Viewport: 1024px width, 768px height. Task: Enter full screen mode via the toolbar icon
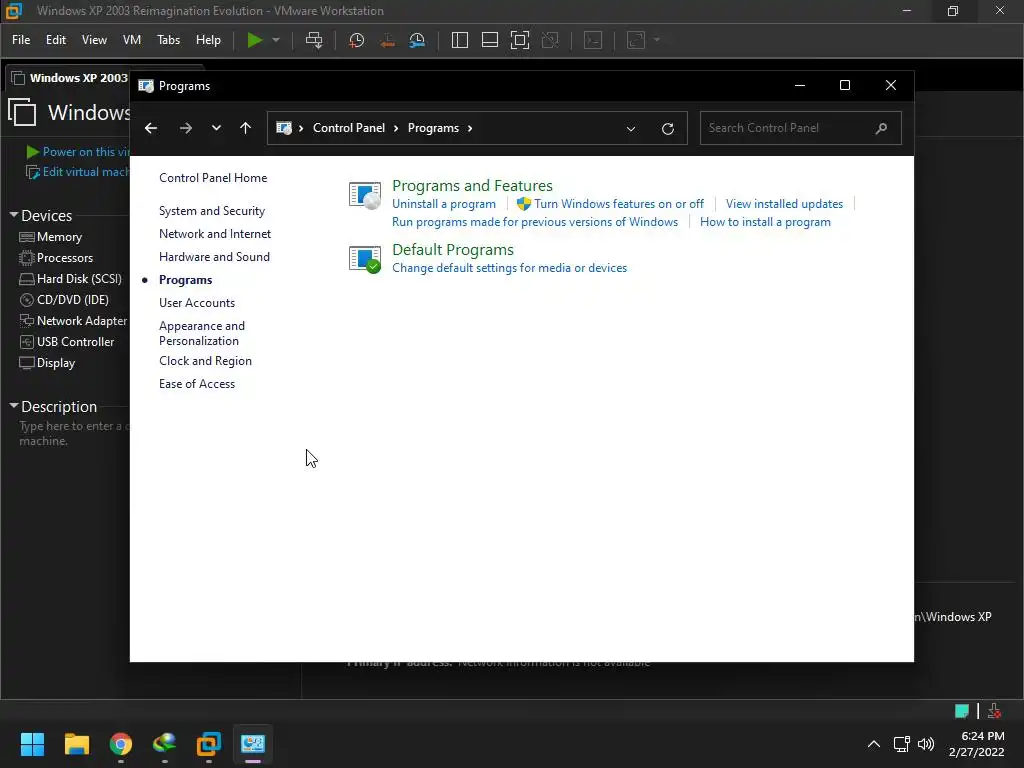pyautogui.click(x=520, y=40)
